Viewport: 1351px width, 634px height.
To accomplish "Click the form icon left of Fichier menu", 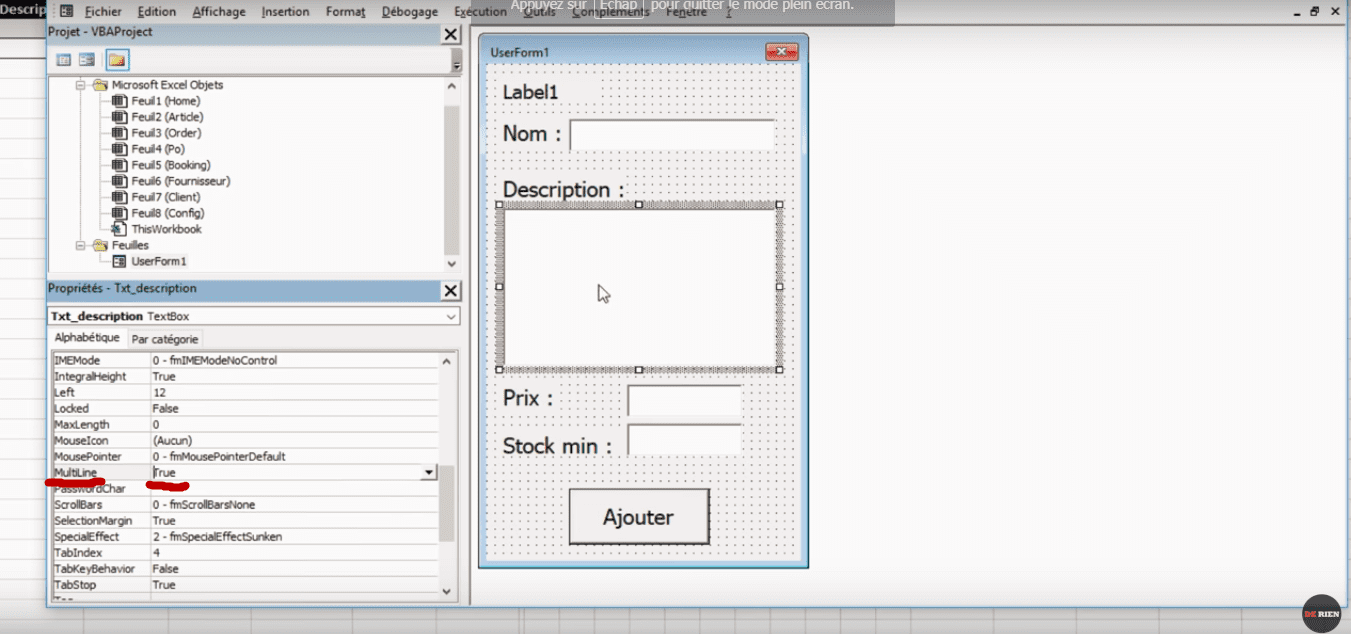I will click(66, 12).
